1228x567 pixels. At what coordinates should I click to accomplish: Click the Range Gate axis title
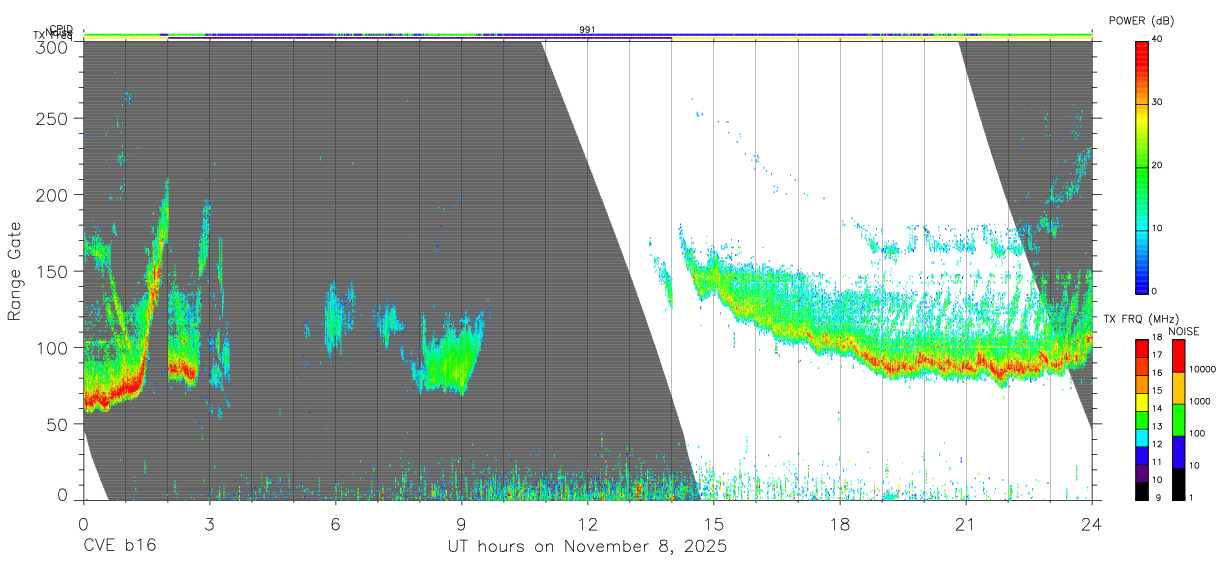15,271
